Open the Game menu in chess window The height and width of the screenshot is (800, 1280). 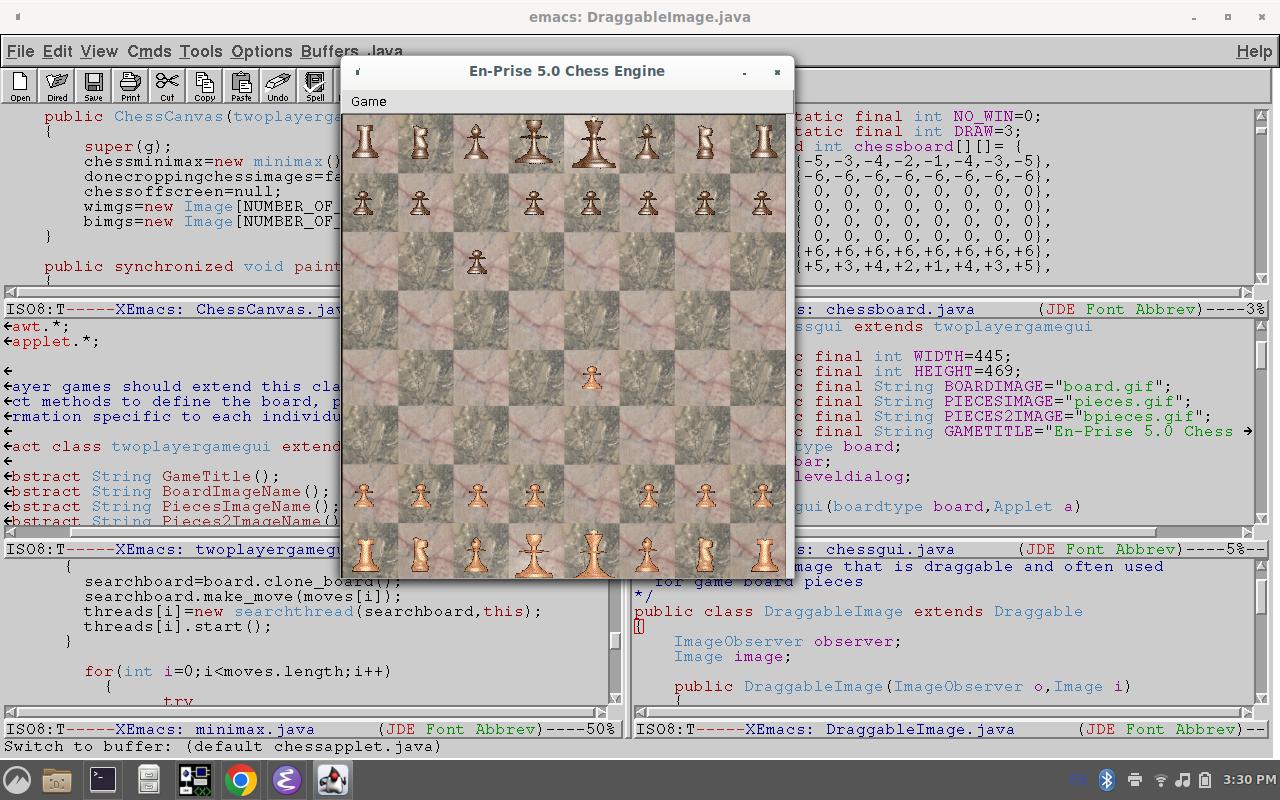[x=368, y=101]
